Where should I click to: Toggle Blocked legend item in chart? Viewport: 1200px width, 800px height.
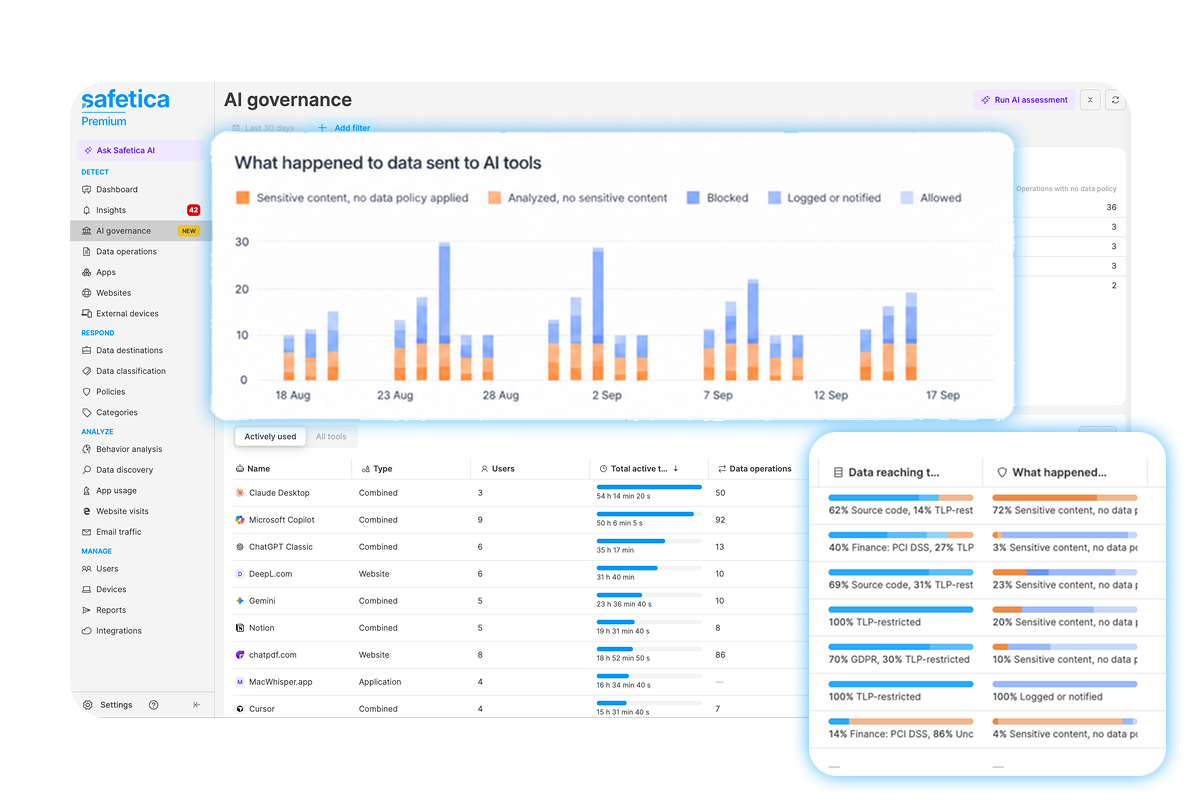coord(717,198)
